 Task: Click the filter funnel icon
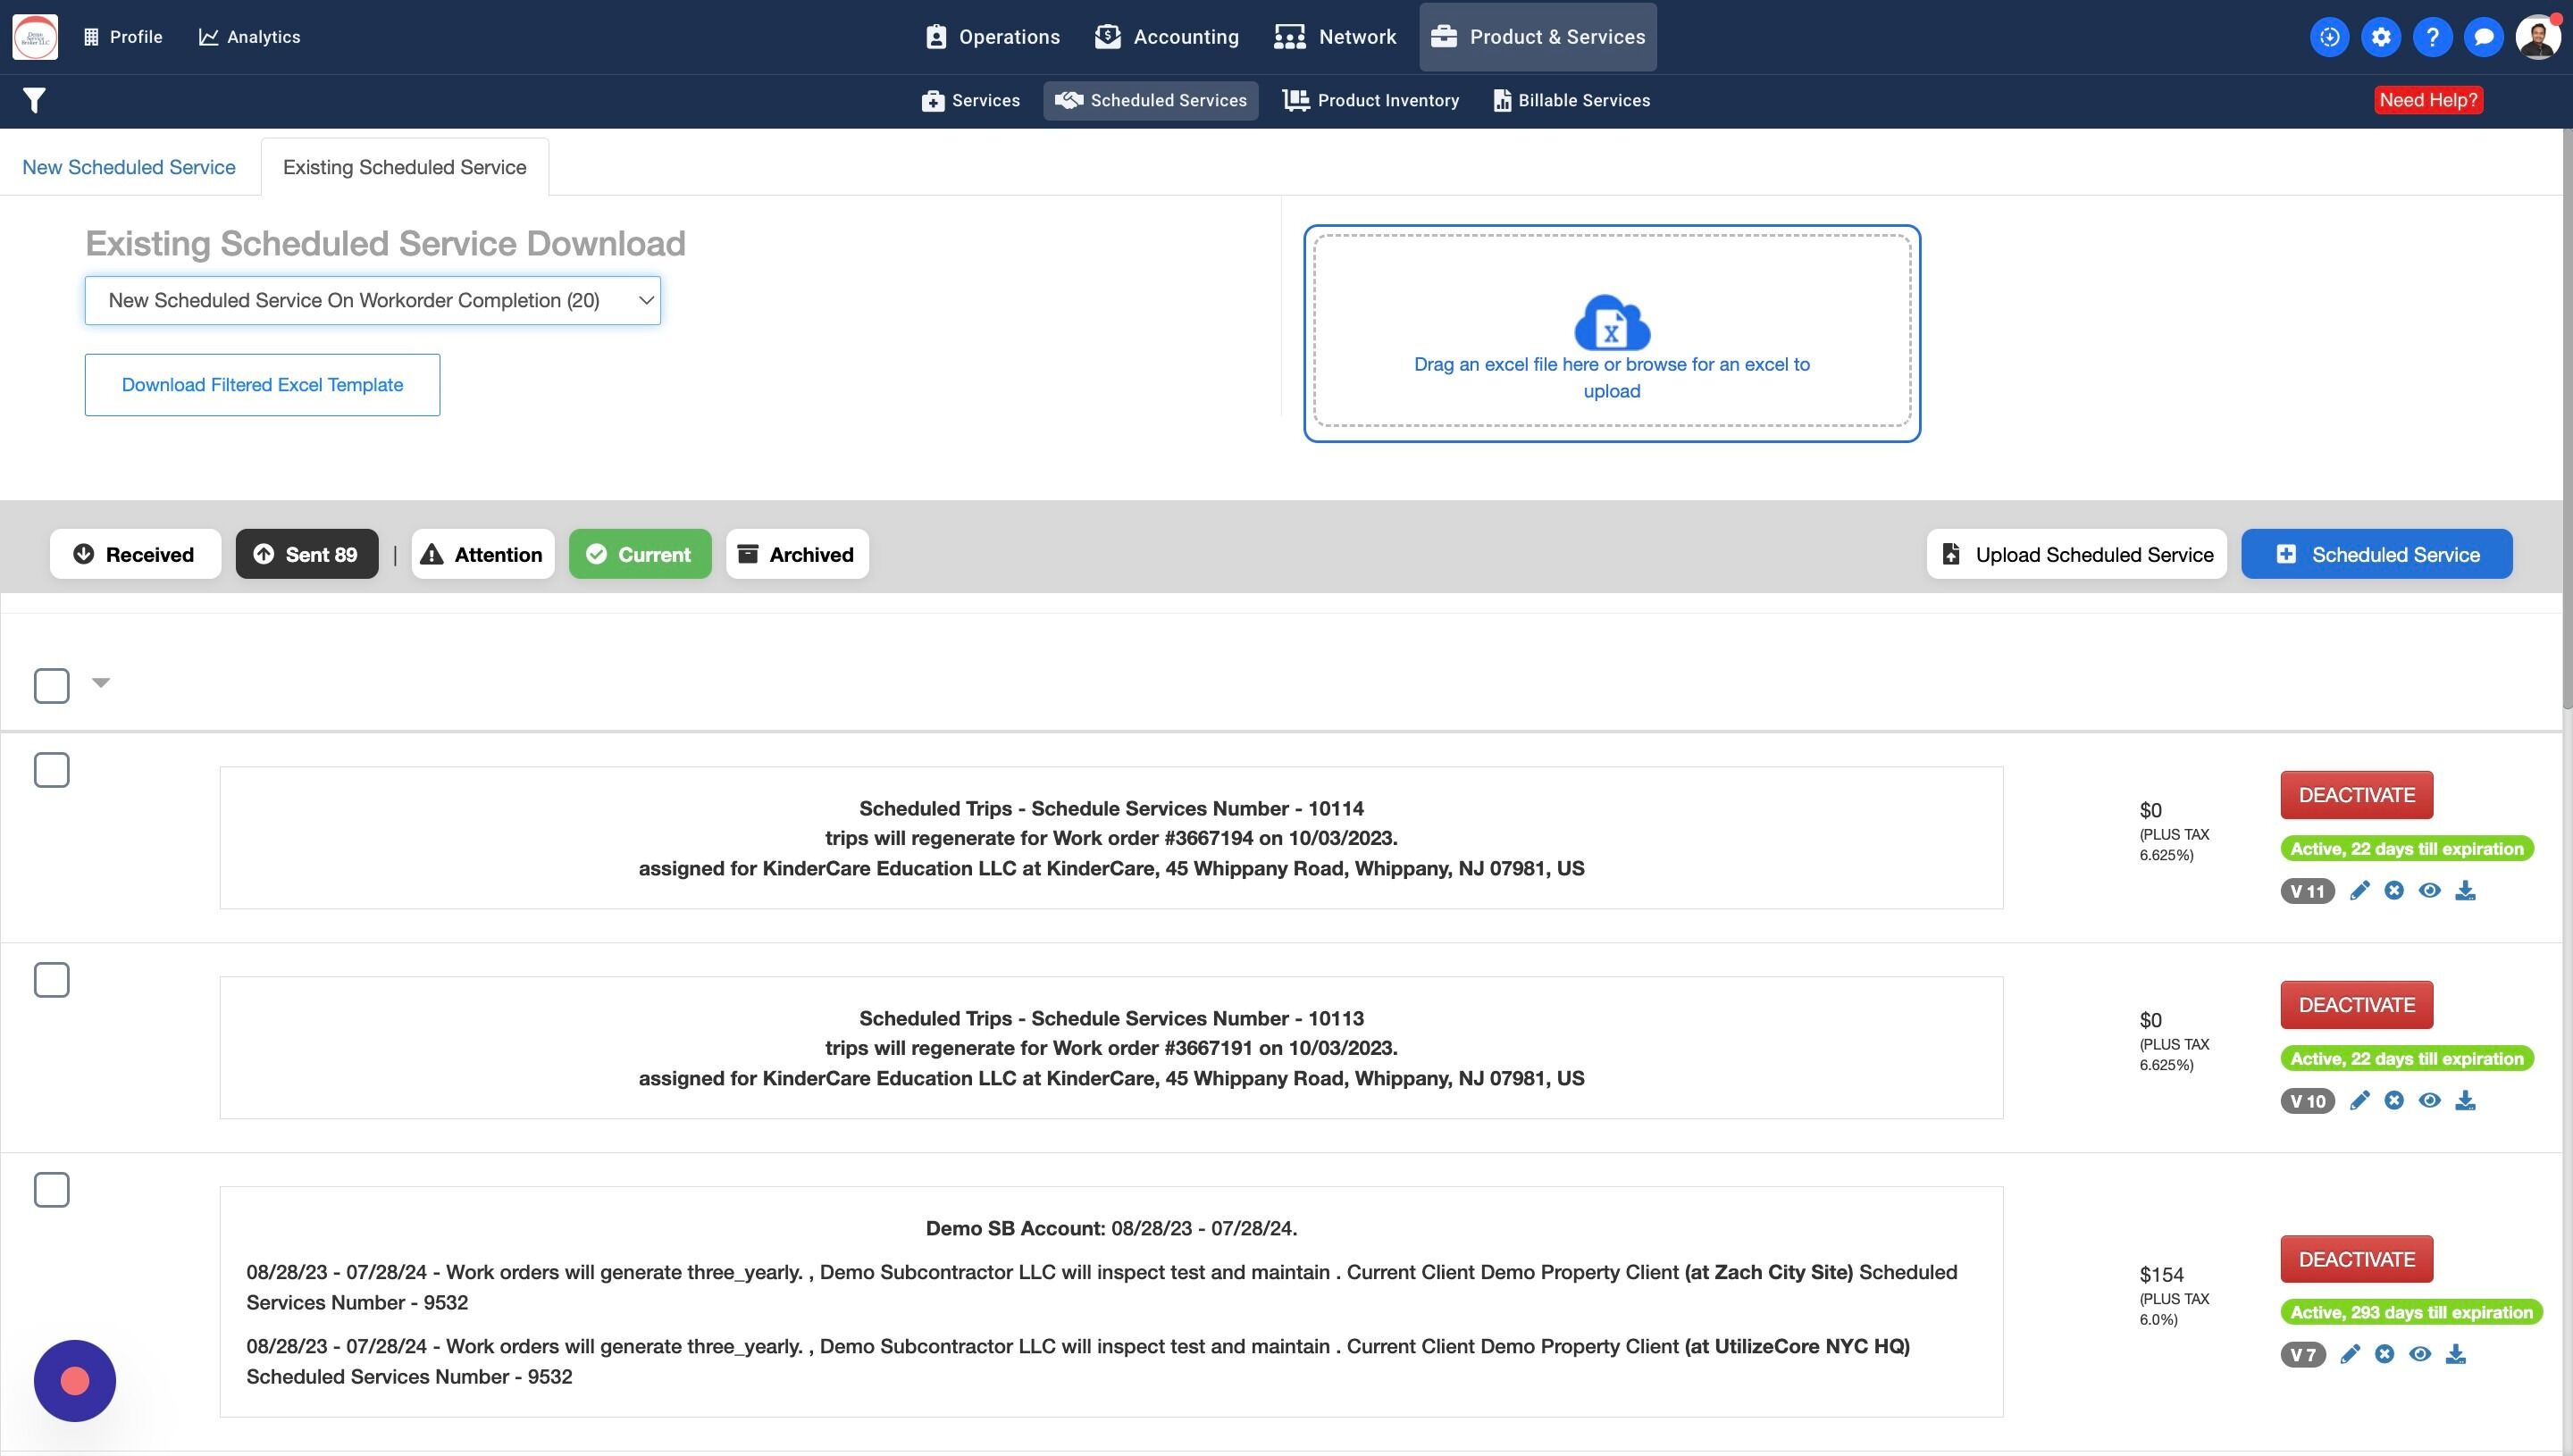(x=34, y=100)
